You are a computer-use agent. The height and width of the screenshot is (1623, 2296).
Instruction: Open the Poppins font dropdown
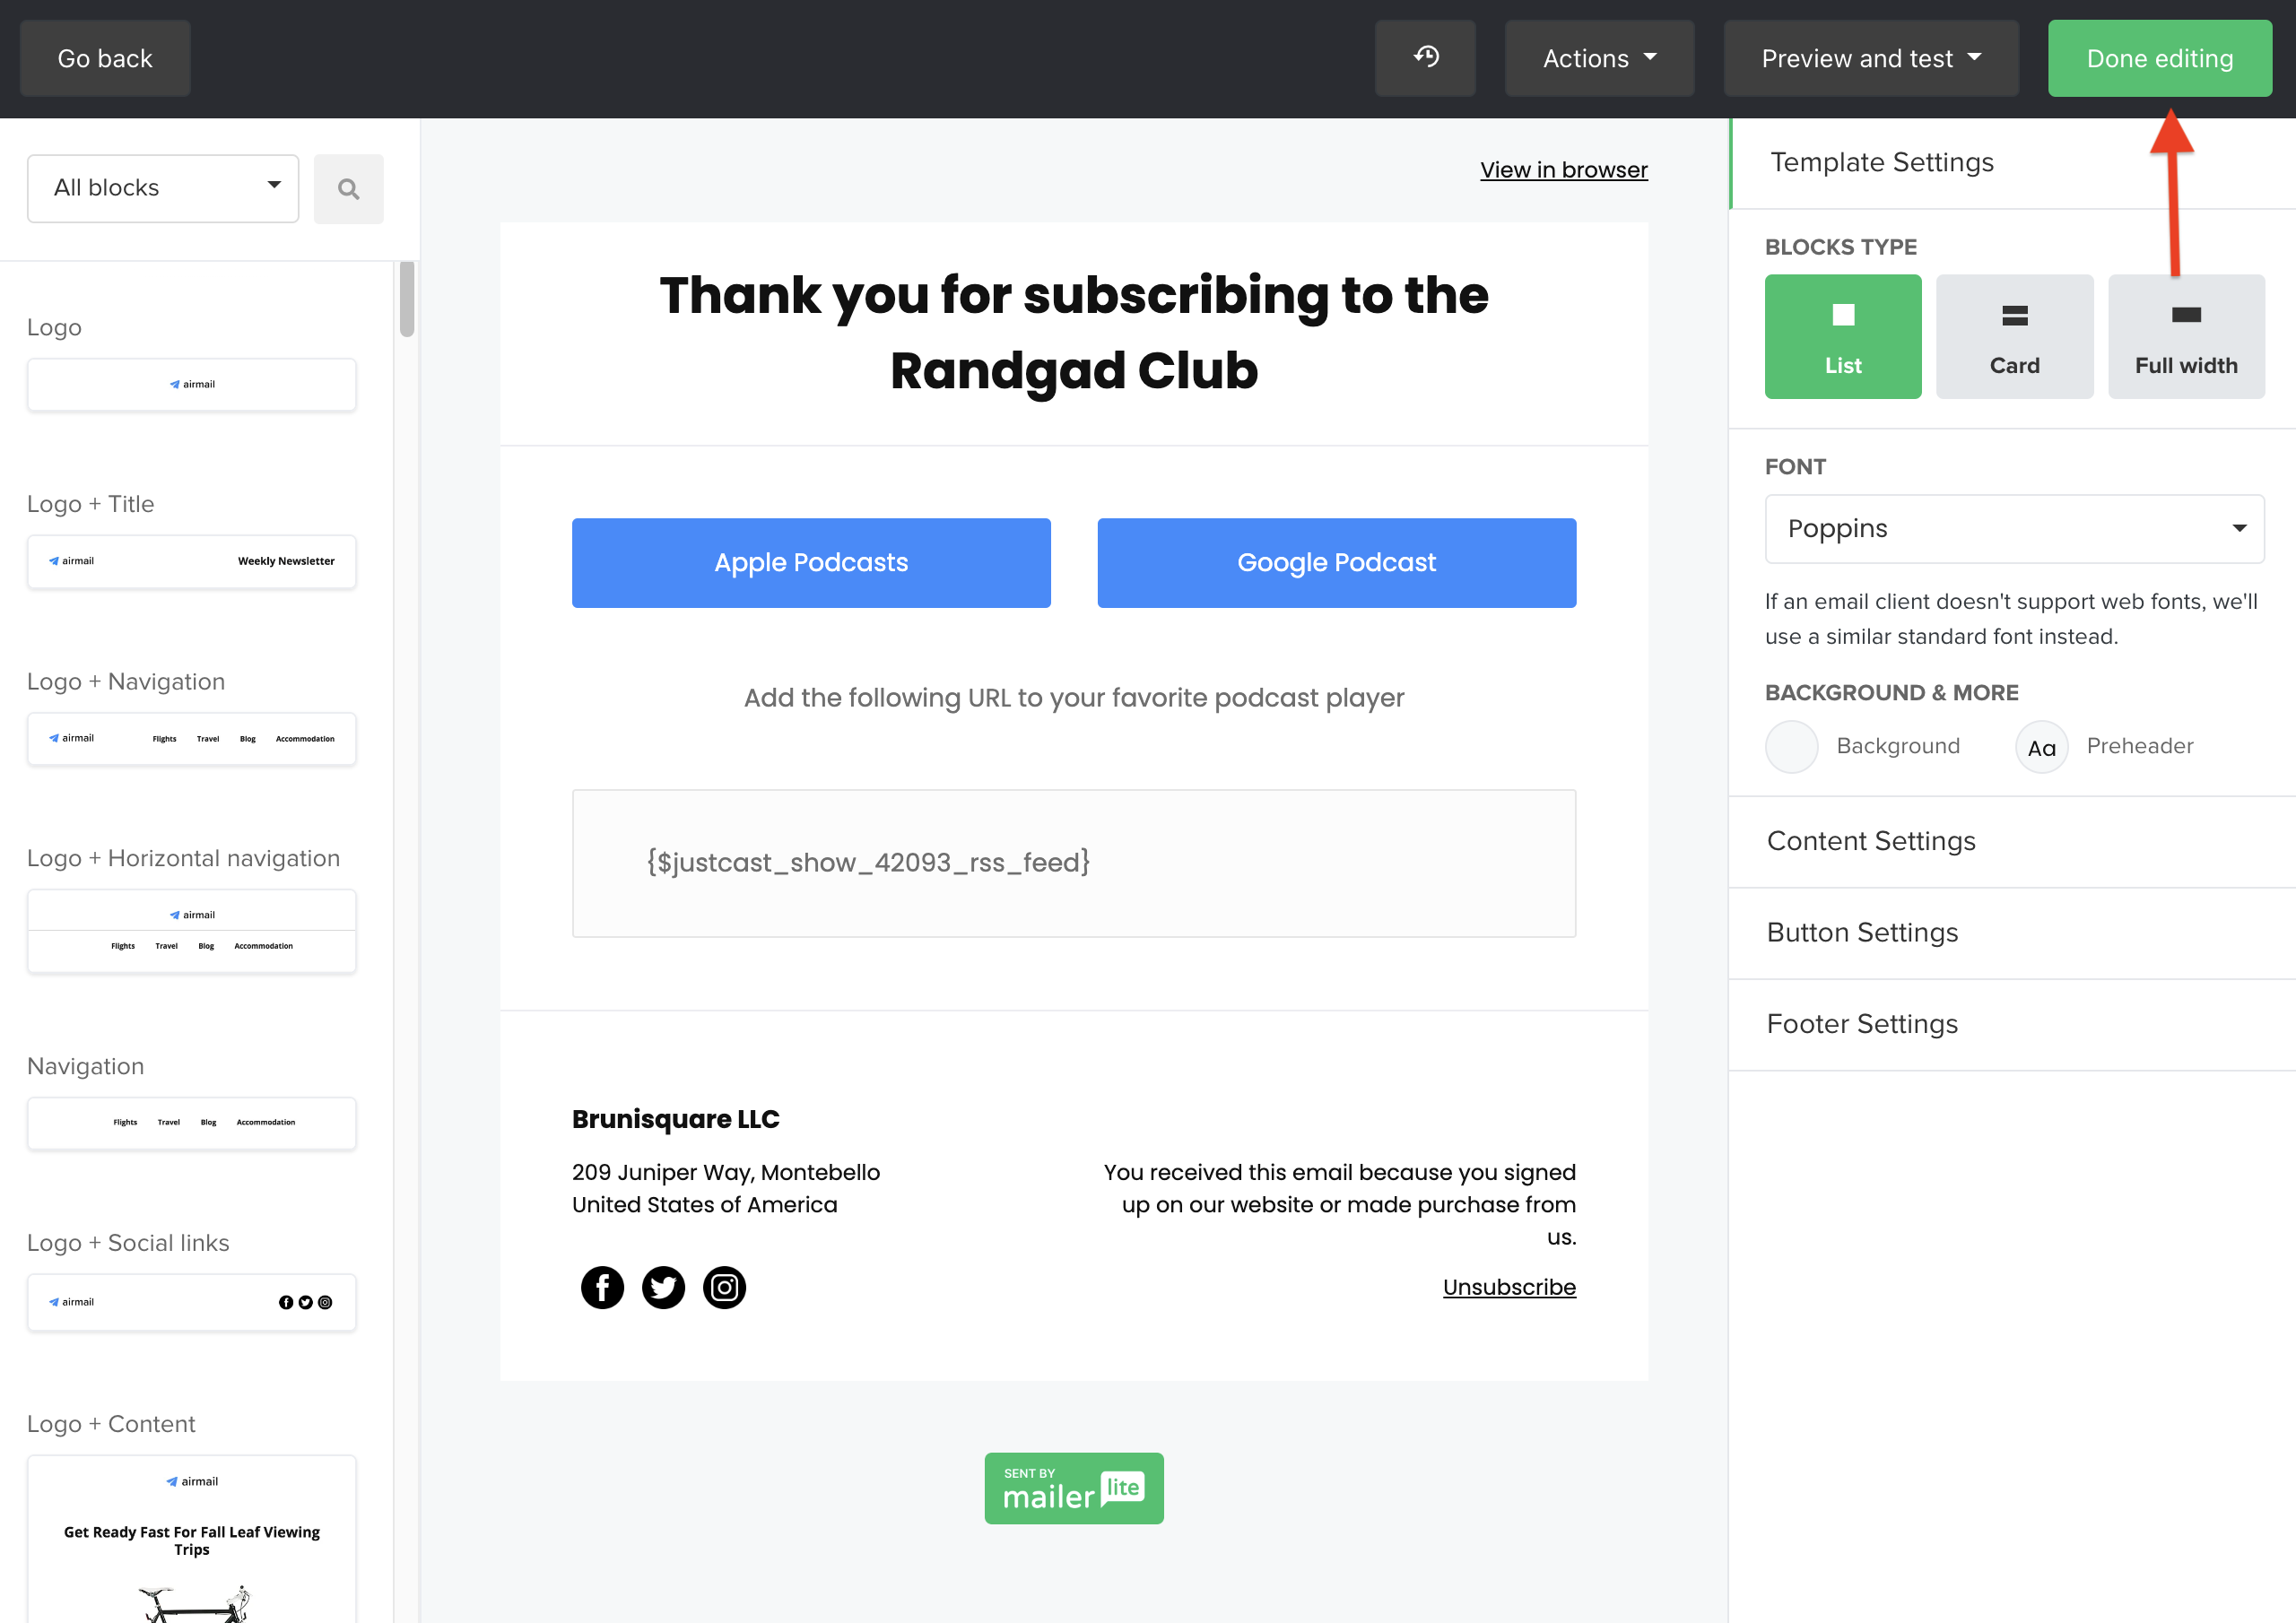[x=2014, y=529]
